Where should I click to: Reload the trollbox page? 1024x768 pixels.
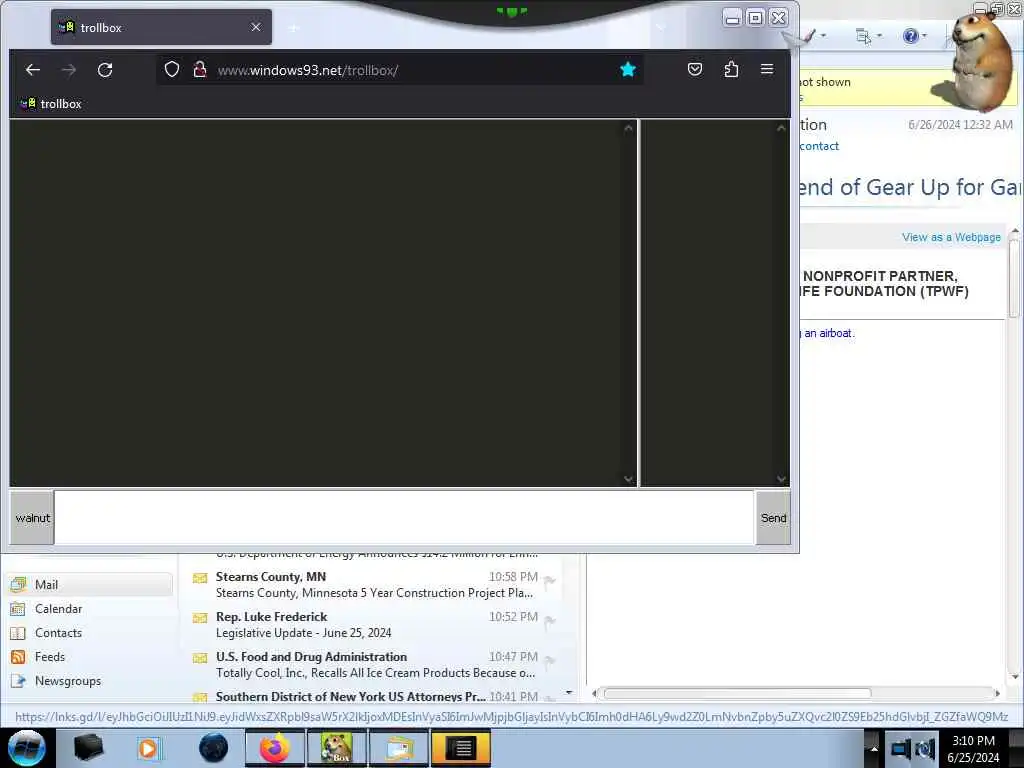(x=105, y=70)
